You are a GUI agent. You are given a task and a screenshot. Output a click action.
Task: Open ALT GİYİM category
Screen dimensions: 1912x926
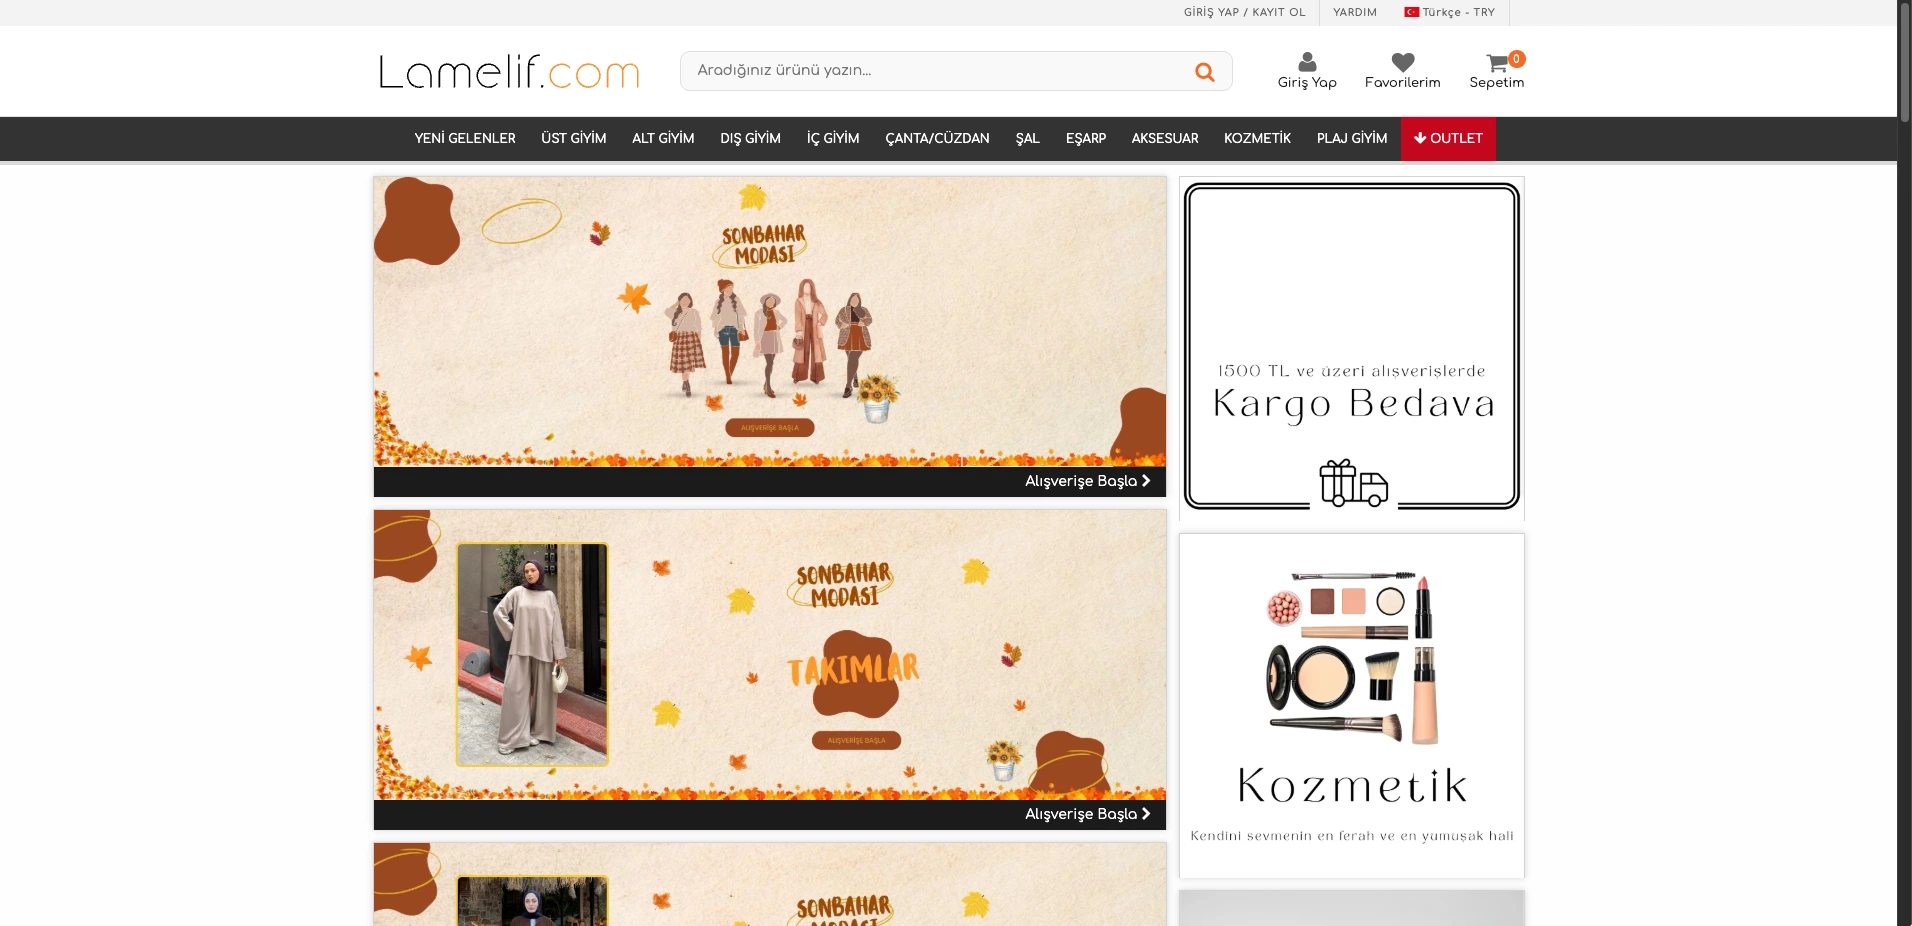click(x=663, y=139)
